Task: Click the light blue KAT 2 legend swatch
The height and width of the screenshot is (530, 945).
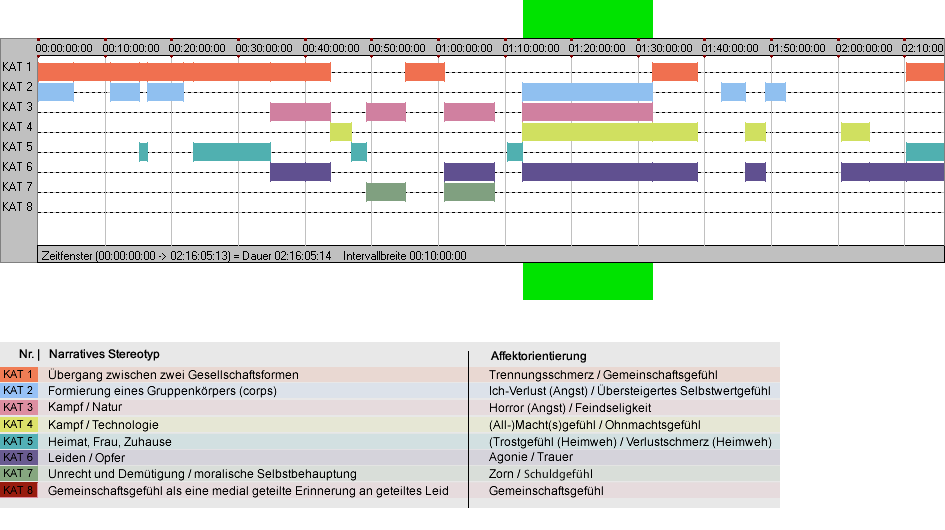Action: (x=19, y=391)
